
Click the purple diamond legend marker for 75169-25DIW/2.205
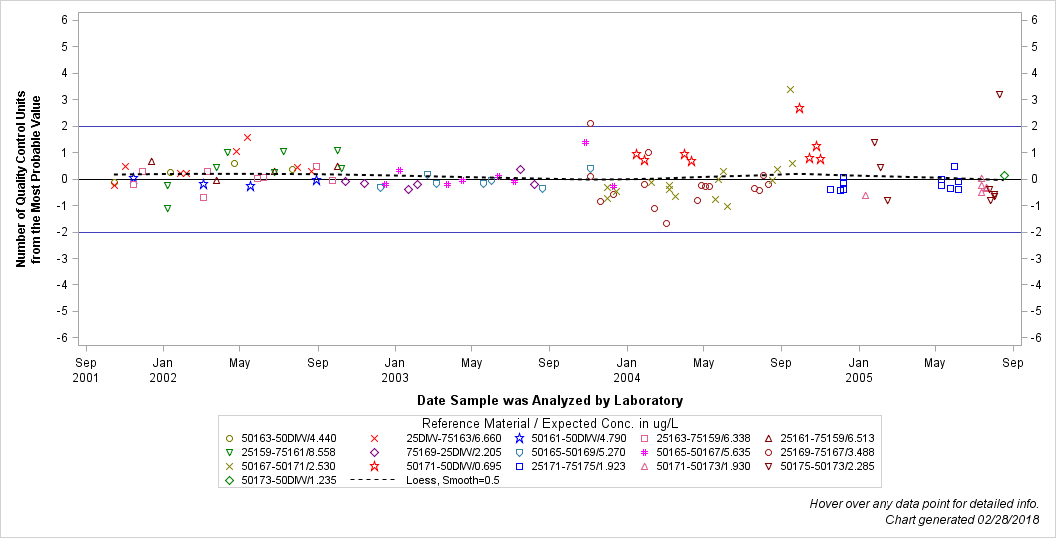[x=375, y=452]
